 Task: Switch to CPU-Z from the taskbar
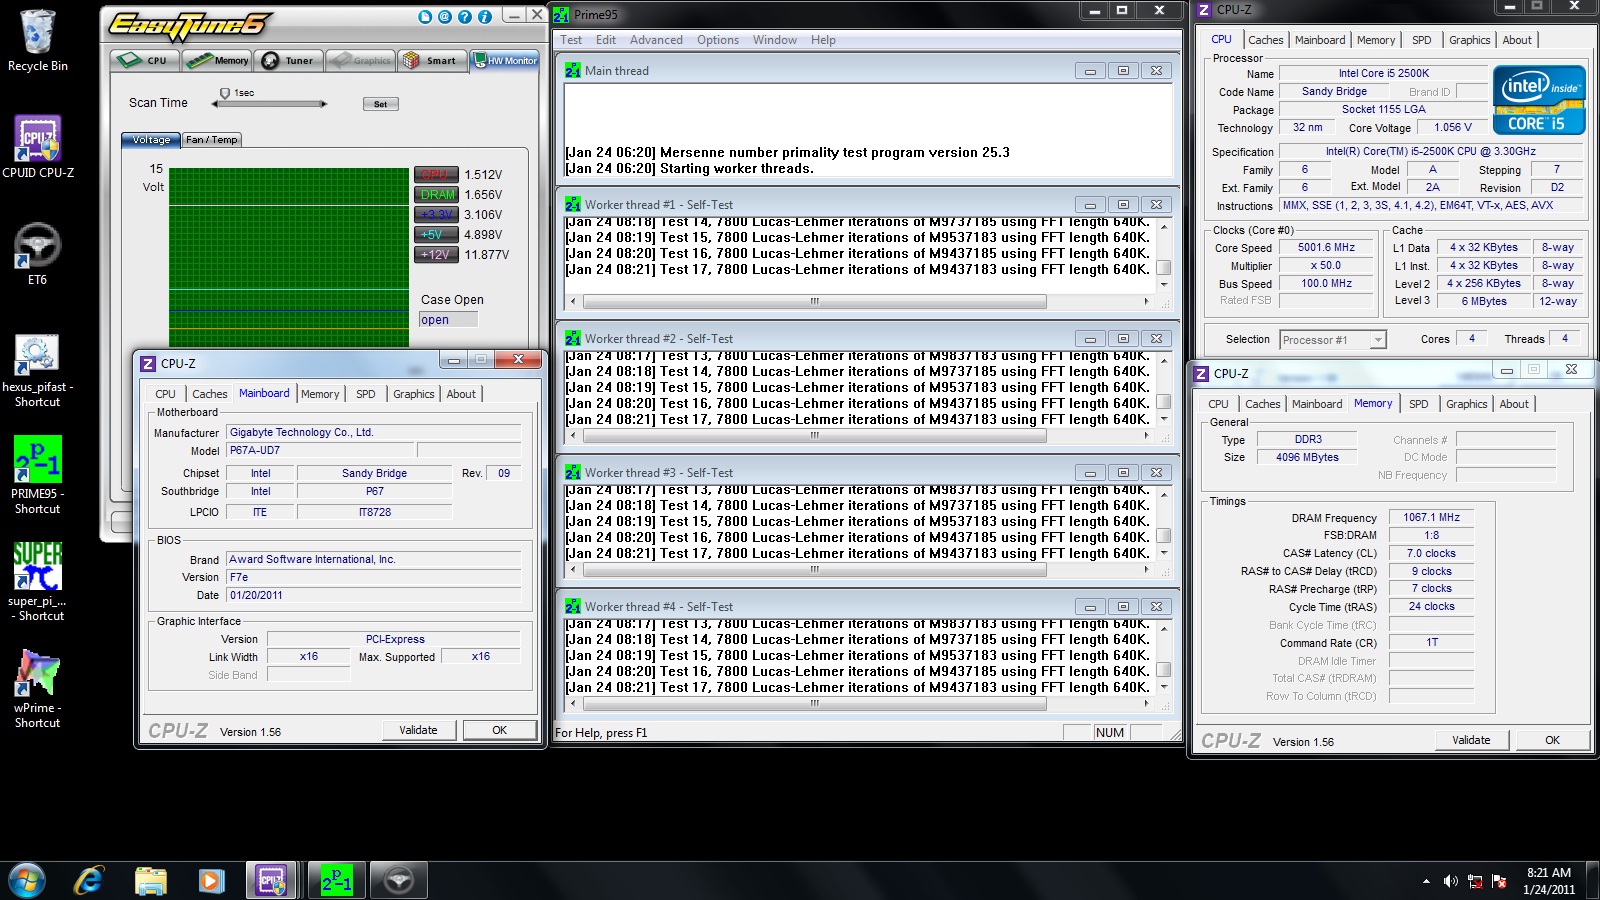click(x=272, y=880)
